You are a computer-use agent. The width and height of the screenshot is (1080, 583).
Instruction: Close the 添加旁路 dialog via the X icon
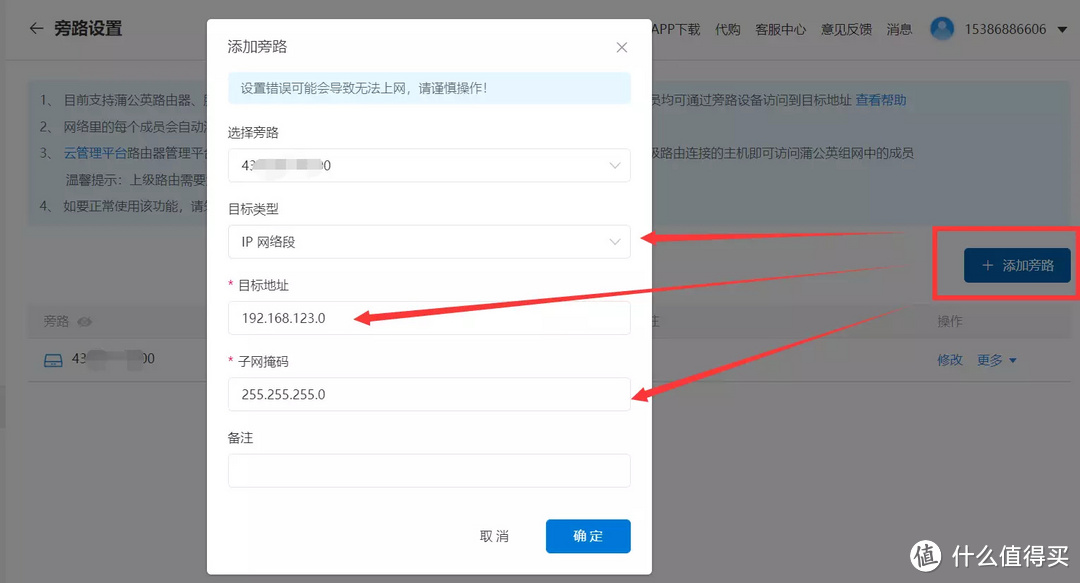(621, 47)
